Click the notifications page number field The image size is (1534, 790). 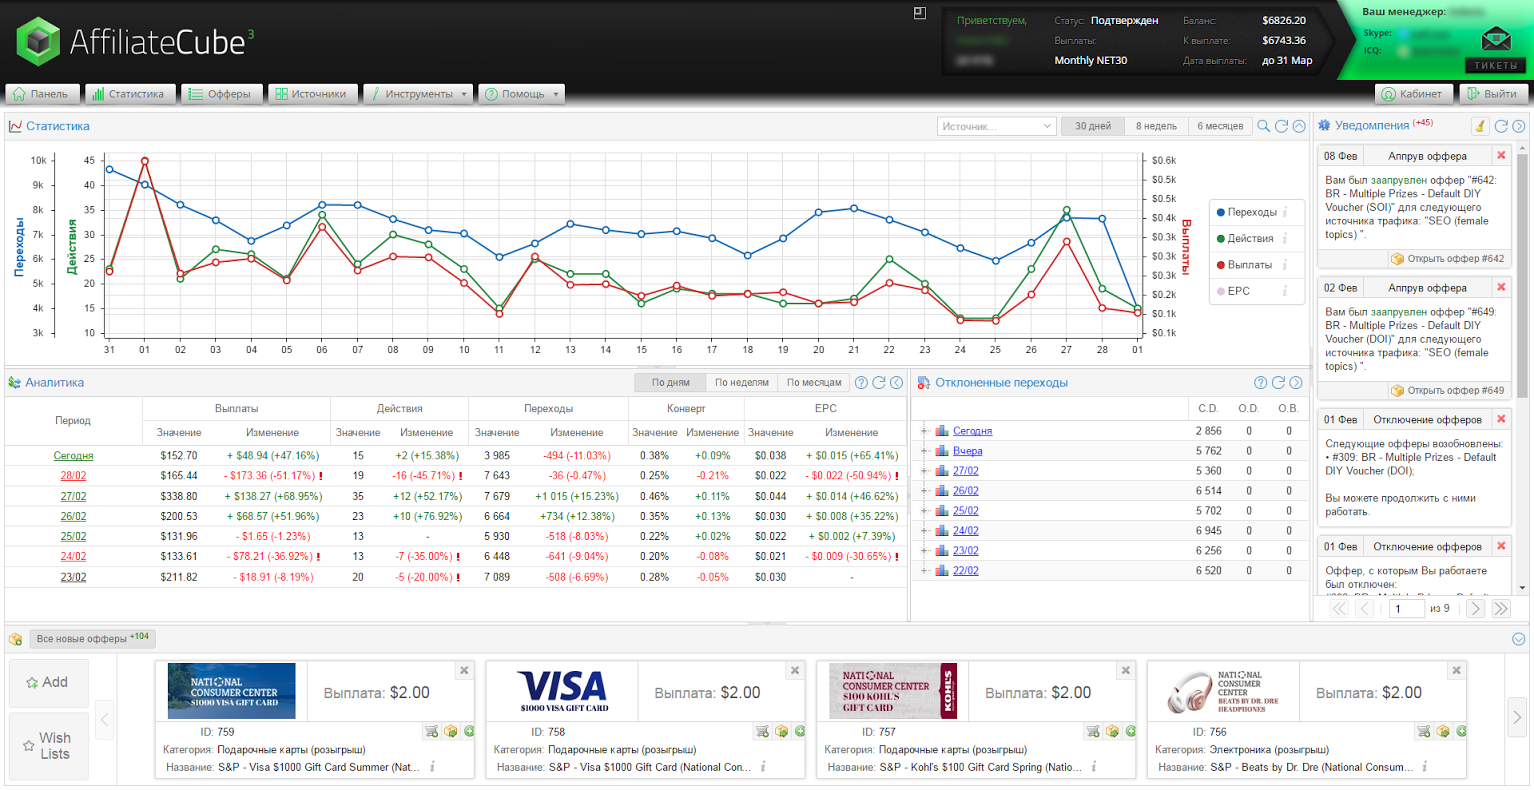click(x=1406, y=608)
